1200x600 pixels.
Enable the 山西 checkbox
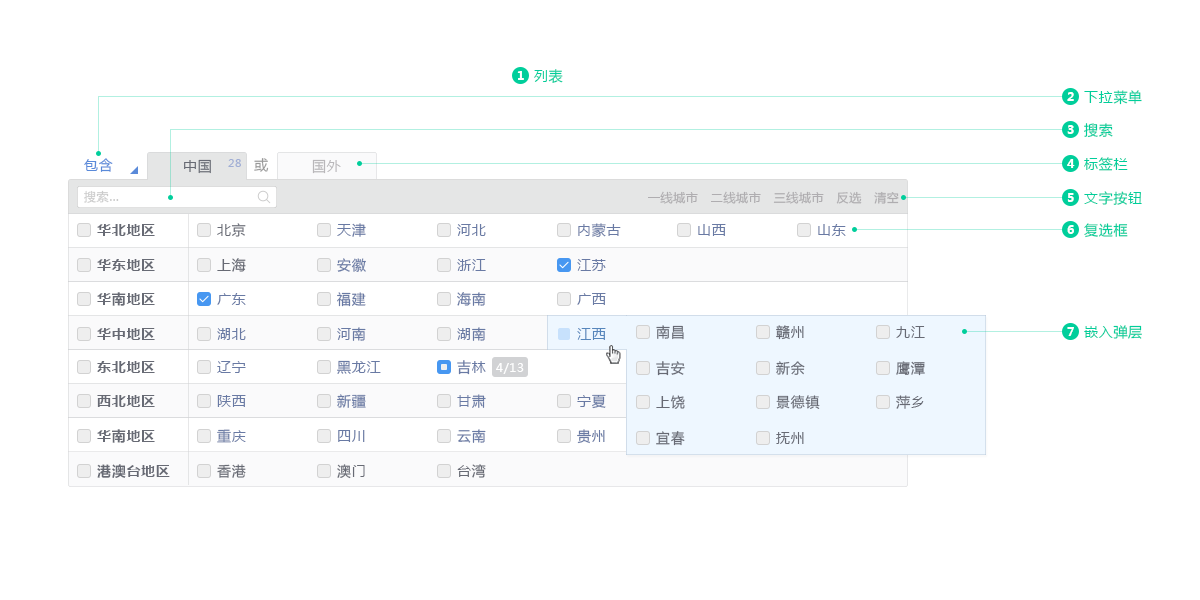pos(684,230)
